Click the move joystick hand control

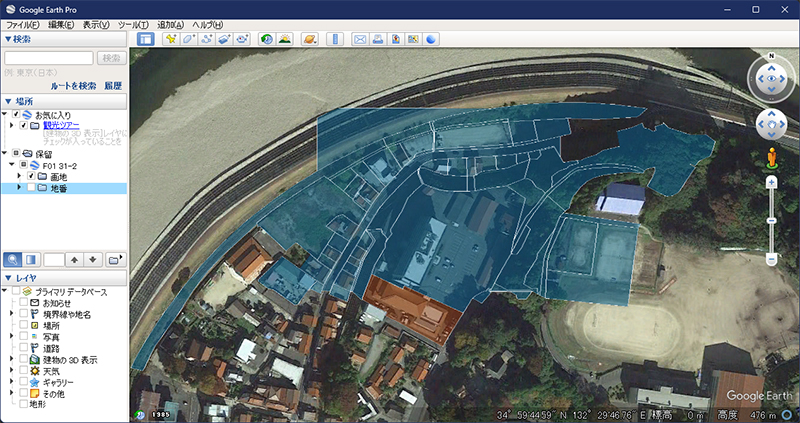coord(771,124)
